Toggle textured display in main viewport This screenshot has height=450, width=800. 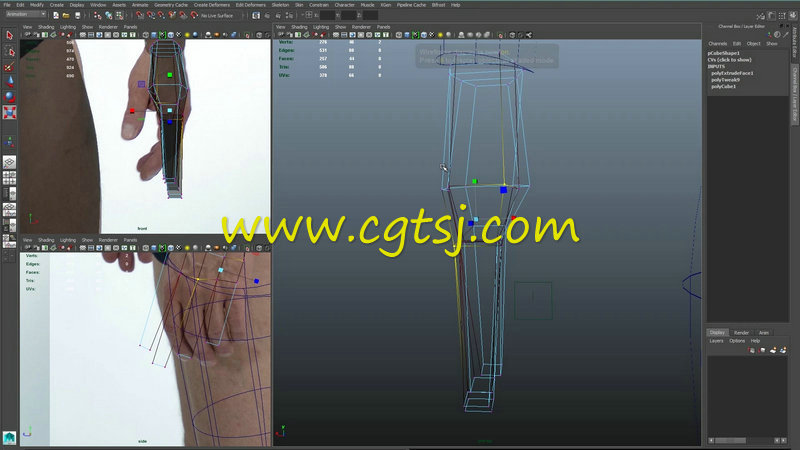tap(432, 35)
